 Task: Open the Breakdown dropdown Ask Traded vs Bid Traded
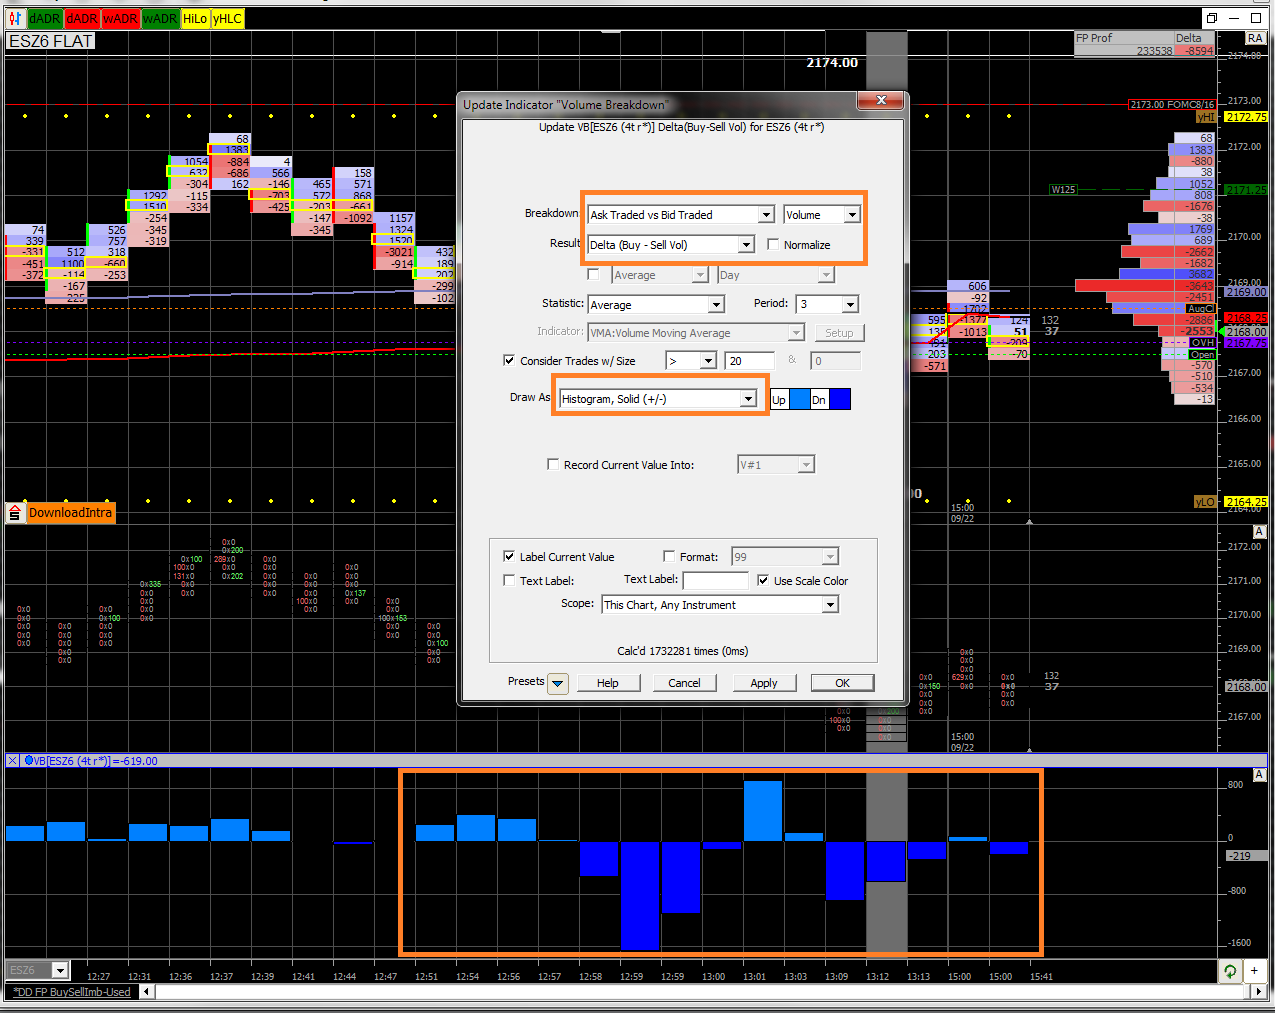pyautogui.click(x=765, y=215)
